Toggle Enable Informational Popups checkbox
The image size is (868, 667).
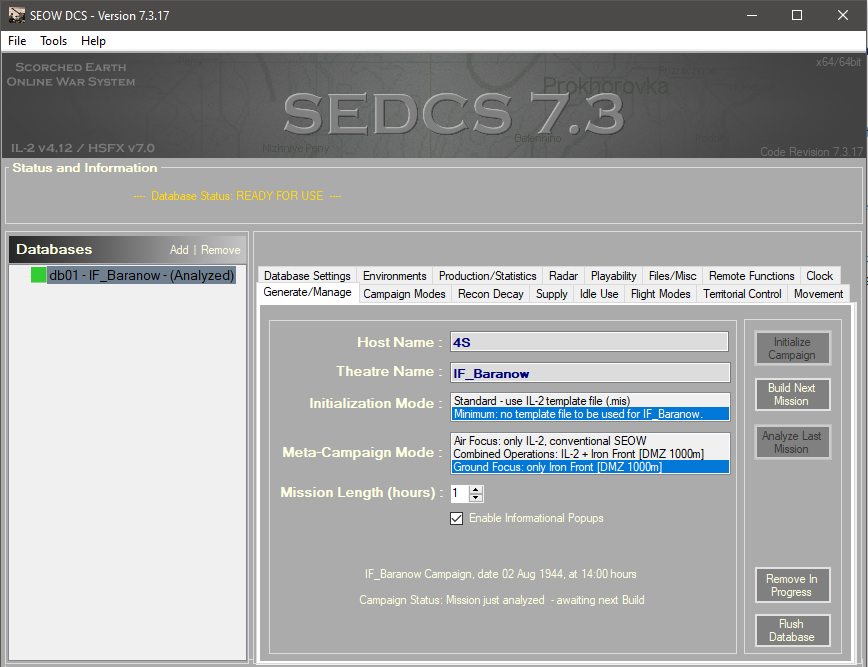pos(457,518)
